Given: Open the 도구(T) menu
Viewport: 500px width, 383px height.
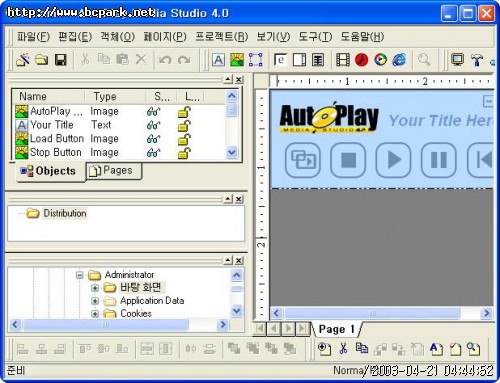Looking at the screenshot, I should coord(315,36).
